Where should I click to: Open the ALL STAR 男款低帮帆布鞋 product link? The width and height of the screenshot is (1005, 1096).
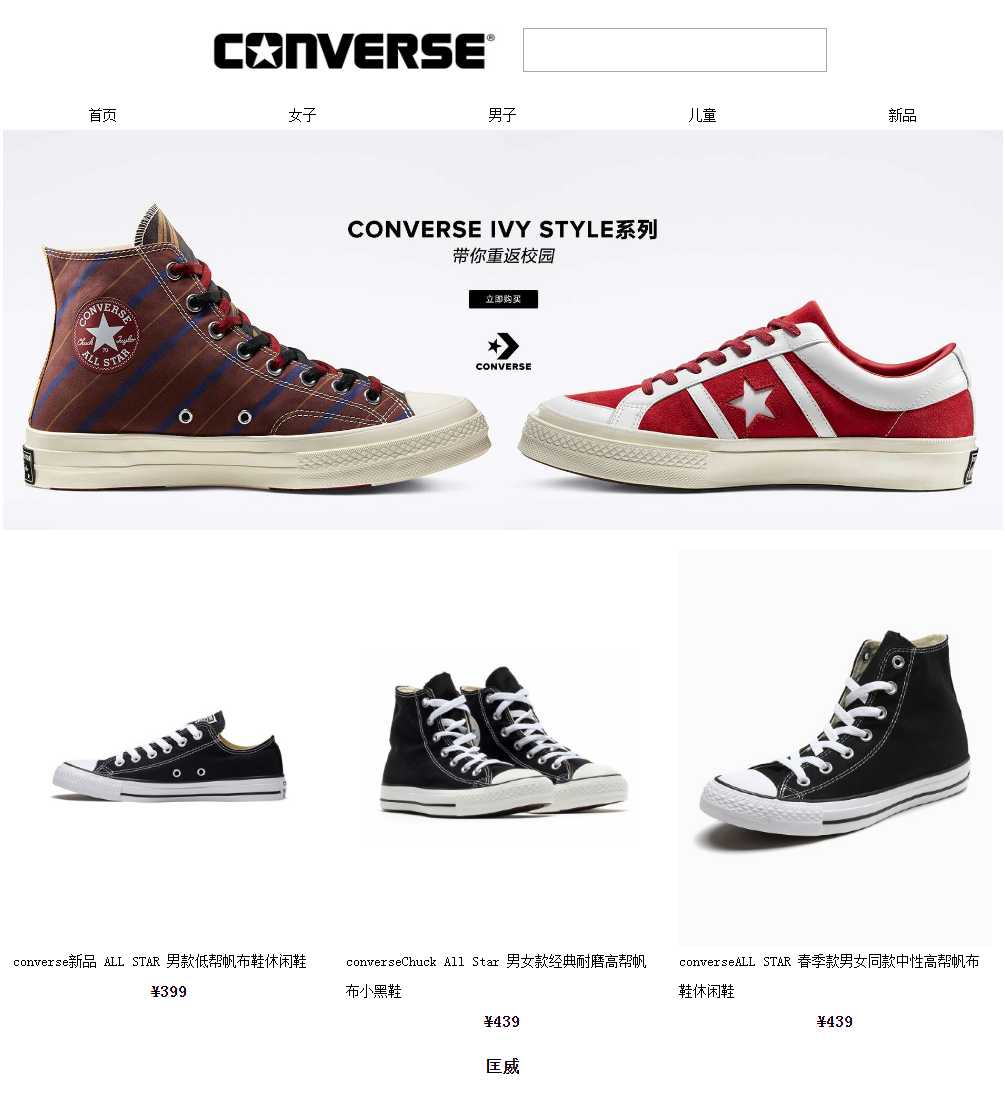160,962
